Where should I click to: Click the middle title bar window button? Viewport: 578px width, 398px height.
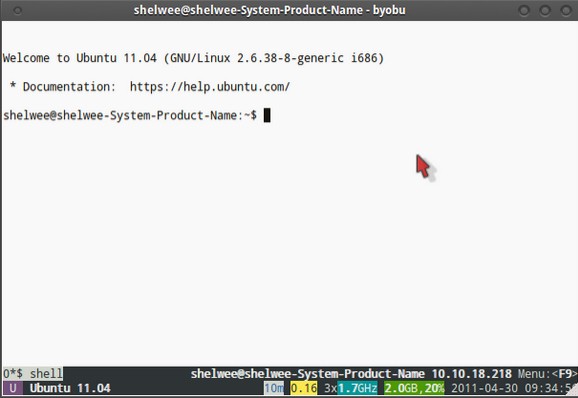point(545,11)
